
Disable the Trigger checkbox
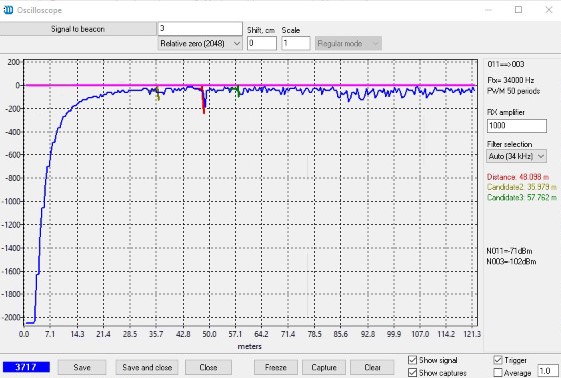coord(498,360)
